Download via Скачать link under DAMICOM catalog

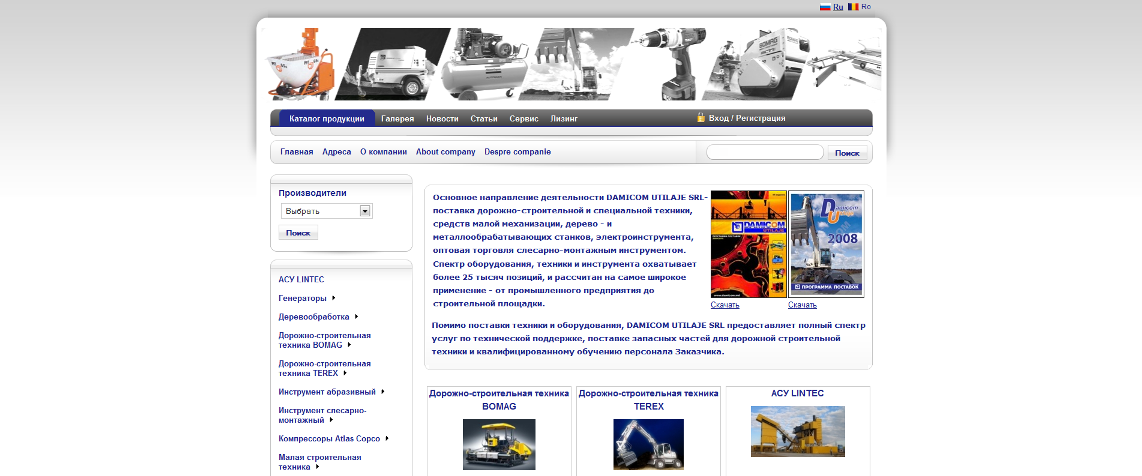click(x=725, y=305)
